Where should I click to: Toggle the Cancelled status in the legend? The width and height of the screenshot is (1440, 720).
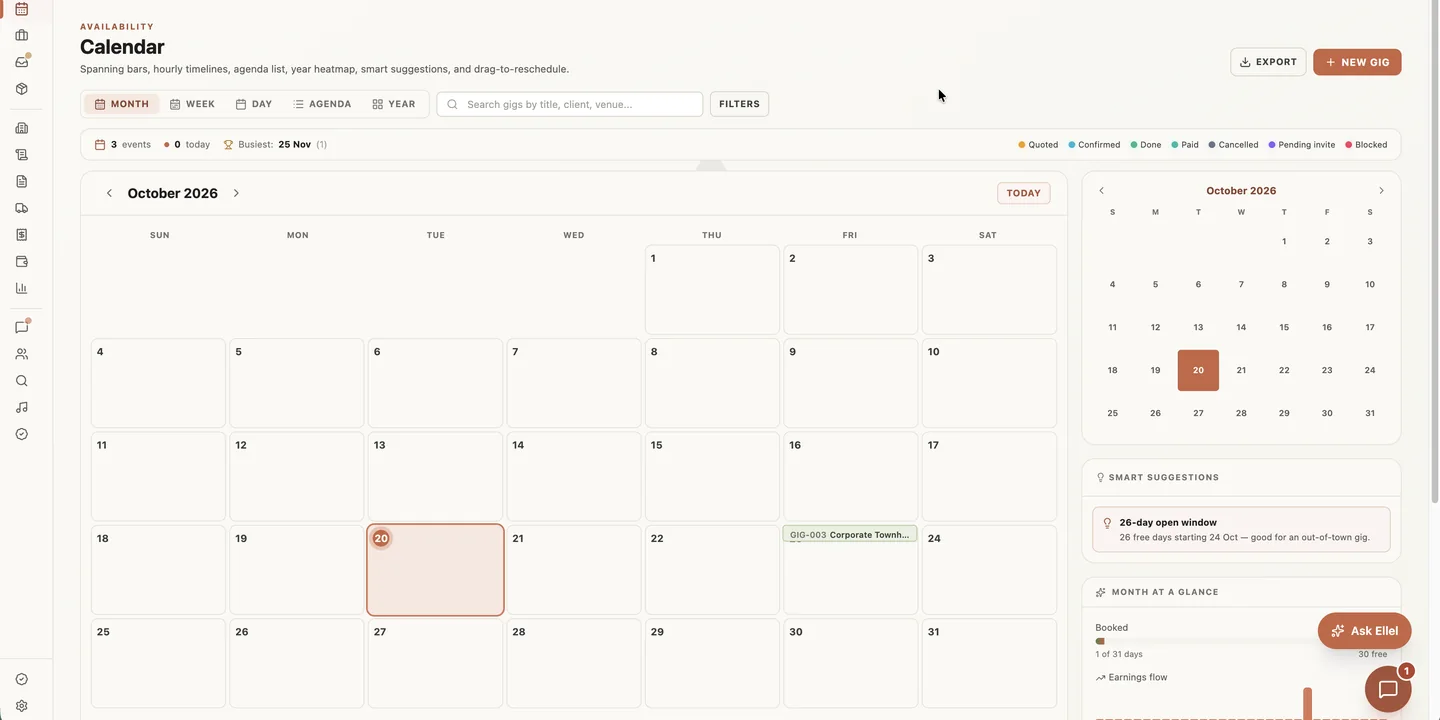pyautogui.click(x=1233, y=145)
